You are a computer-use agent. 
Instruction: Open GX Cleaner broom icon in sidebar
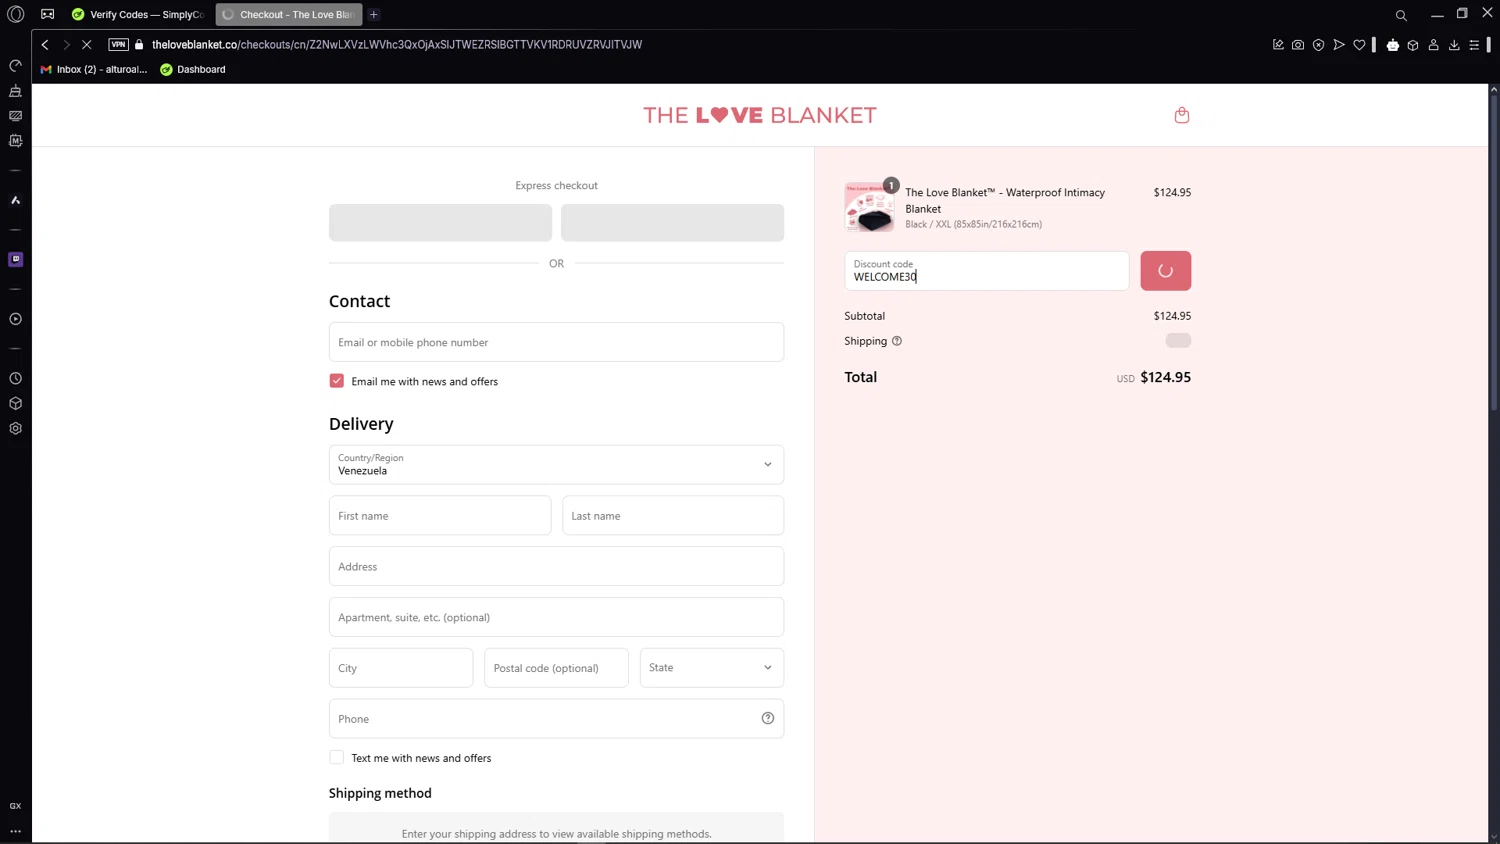[16, 91]
